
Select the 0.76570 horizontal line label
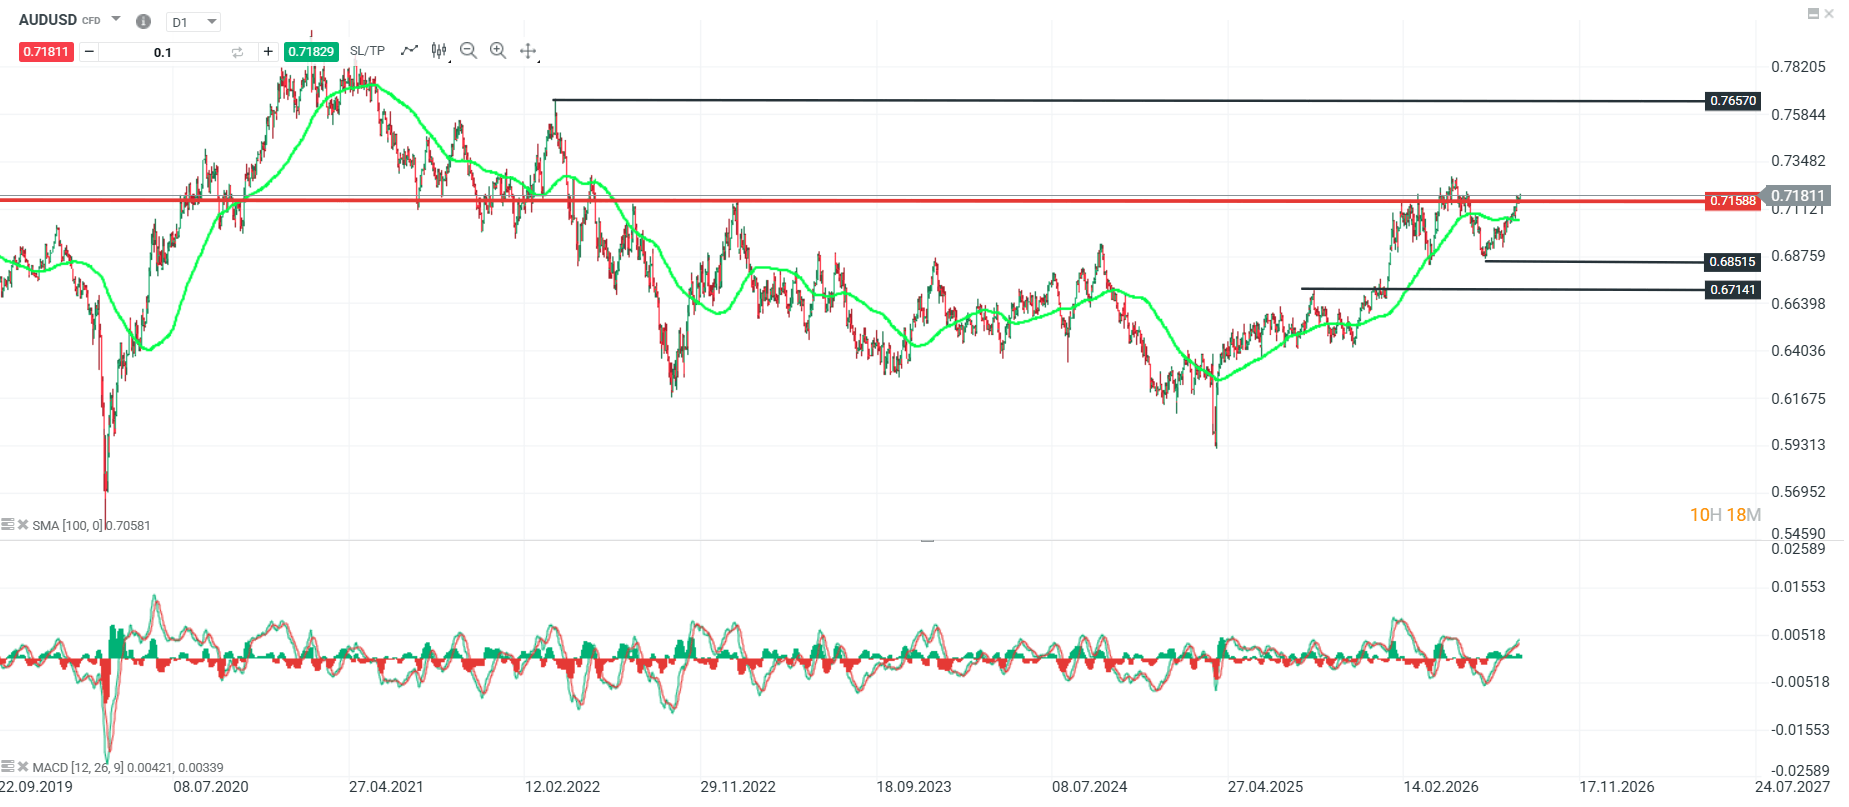pyautogui.click(x=1732, y=101)
